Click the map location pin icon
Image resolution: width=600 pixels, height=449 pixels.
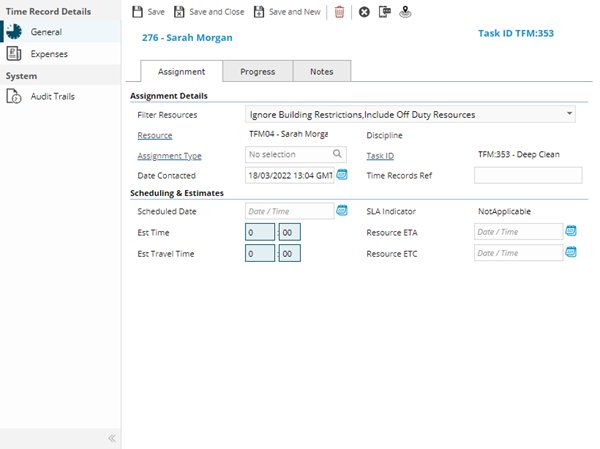pos(404,12)
